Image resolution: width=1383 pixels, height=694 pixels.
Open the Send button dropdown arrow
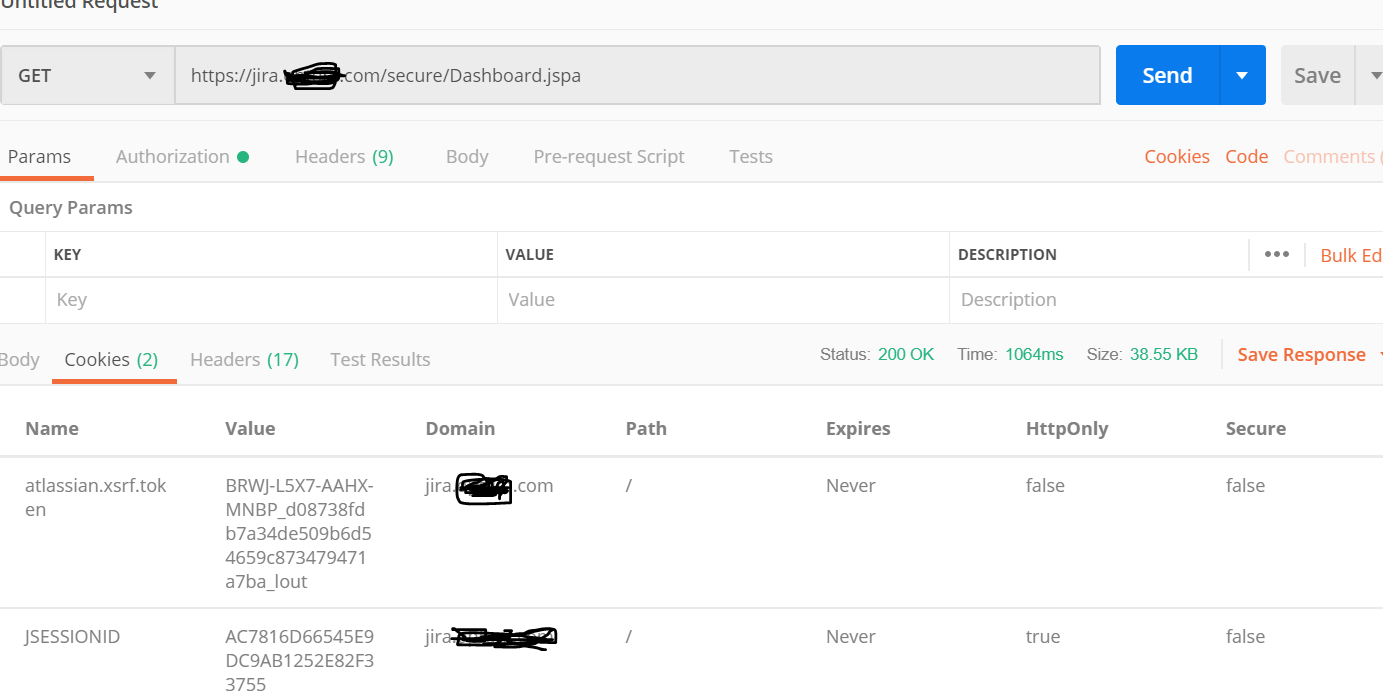[1243, 74]
